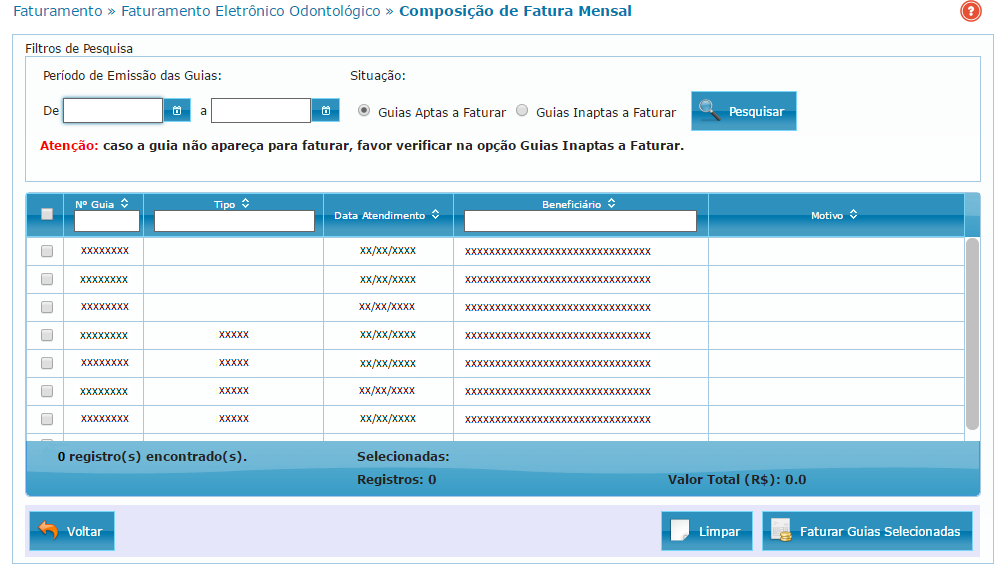
Task: Open the start date calendar picker
Action: tap(176, 110)
